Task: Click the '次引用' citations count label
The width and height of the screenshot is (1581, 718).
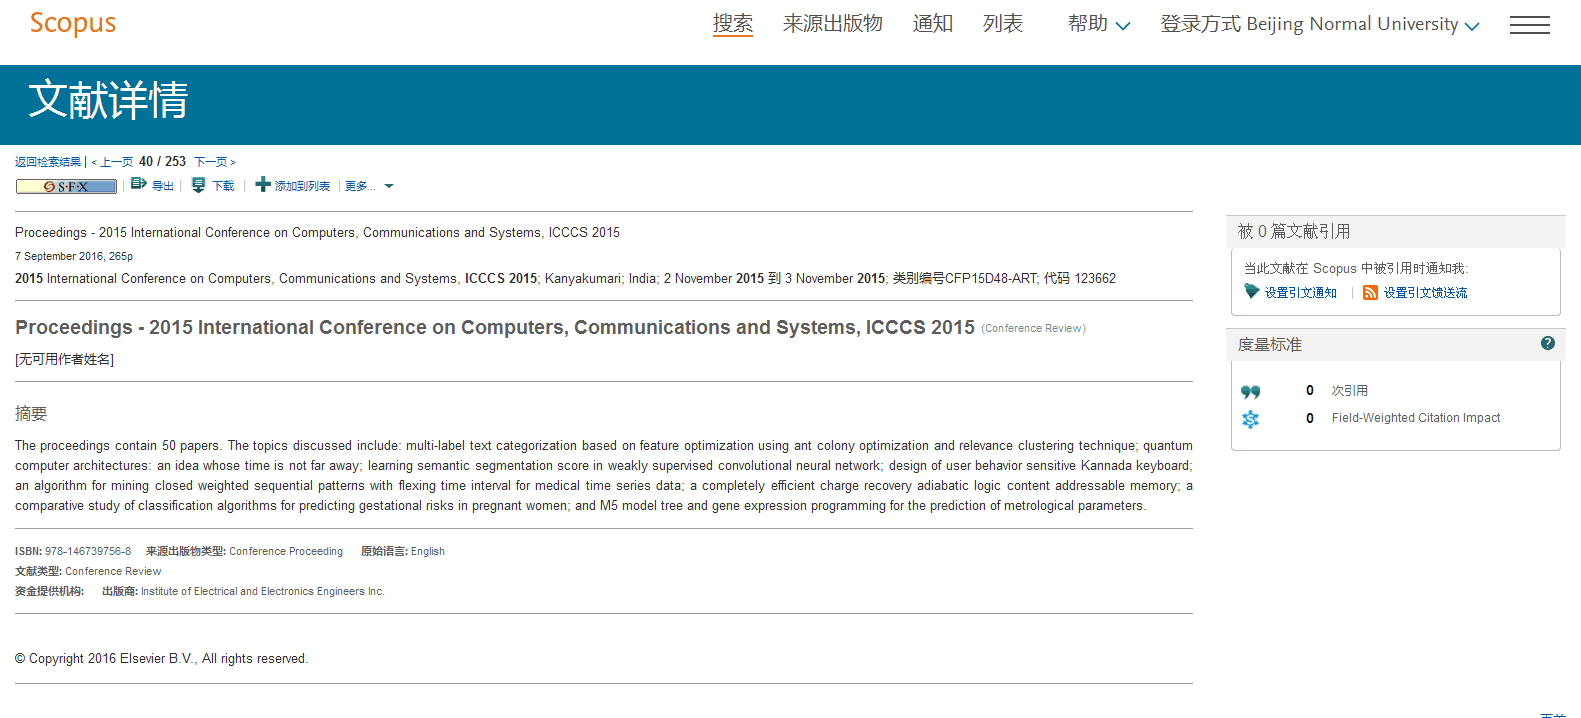Action: coord(1350,391)
